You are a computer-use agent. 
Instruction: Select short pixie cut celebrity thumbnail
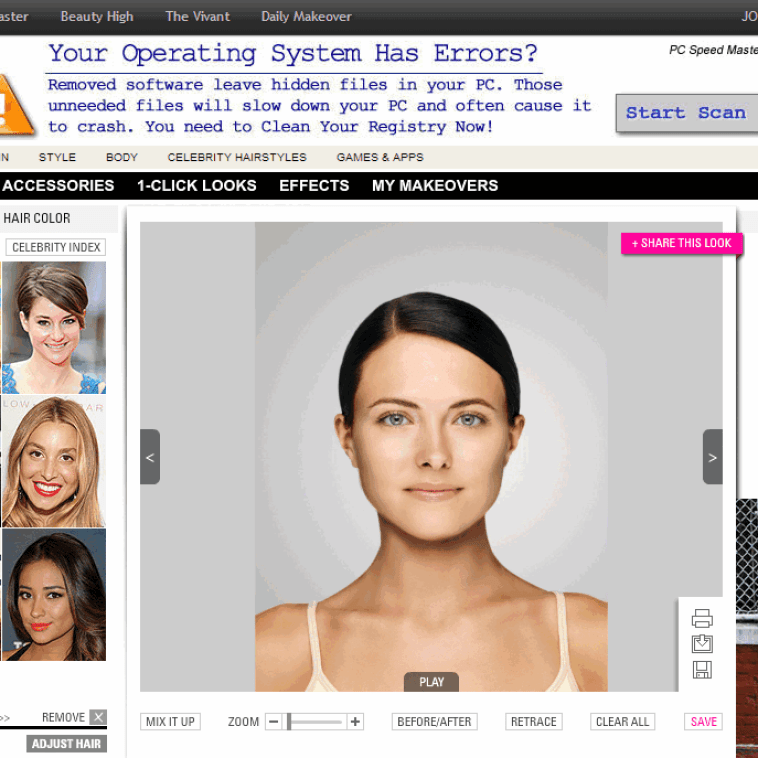point(54,327)
